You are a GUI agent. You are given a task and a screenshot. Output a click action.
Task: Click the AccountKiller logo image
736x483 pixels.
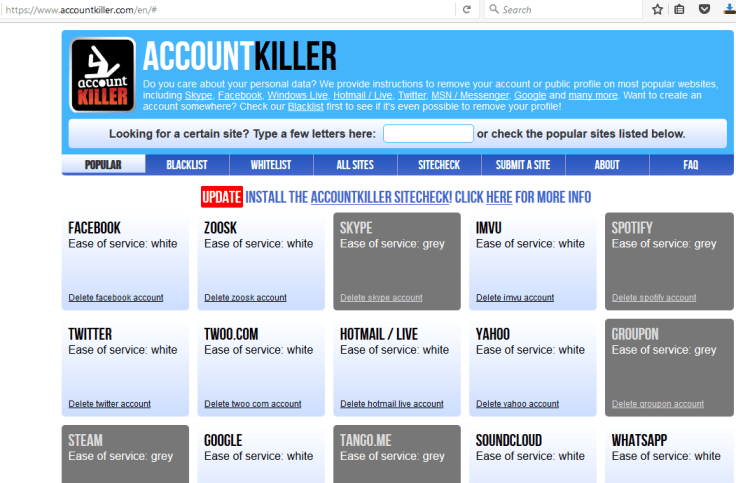click(103, 75)
